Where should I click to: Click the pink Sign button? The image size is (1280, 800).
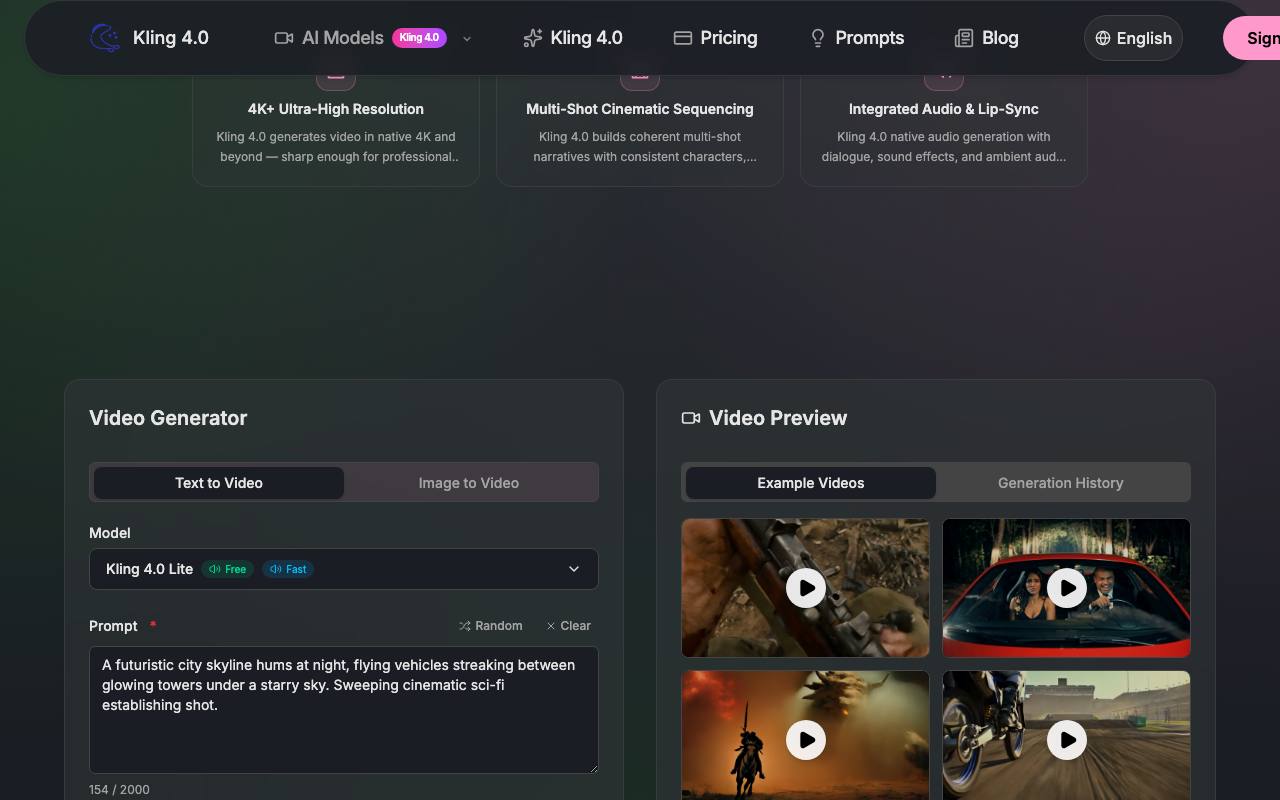click(x=1252, y=38)
